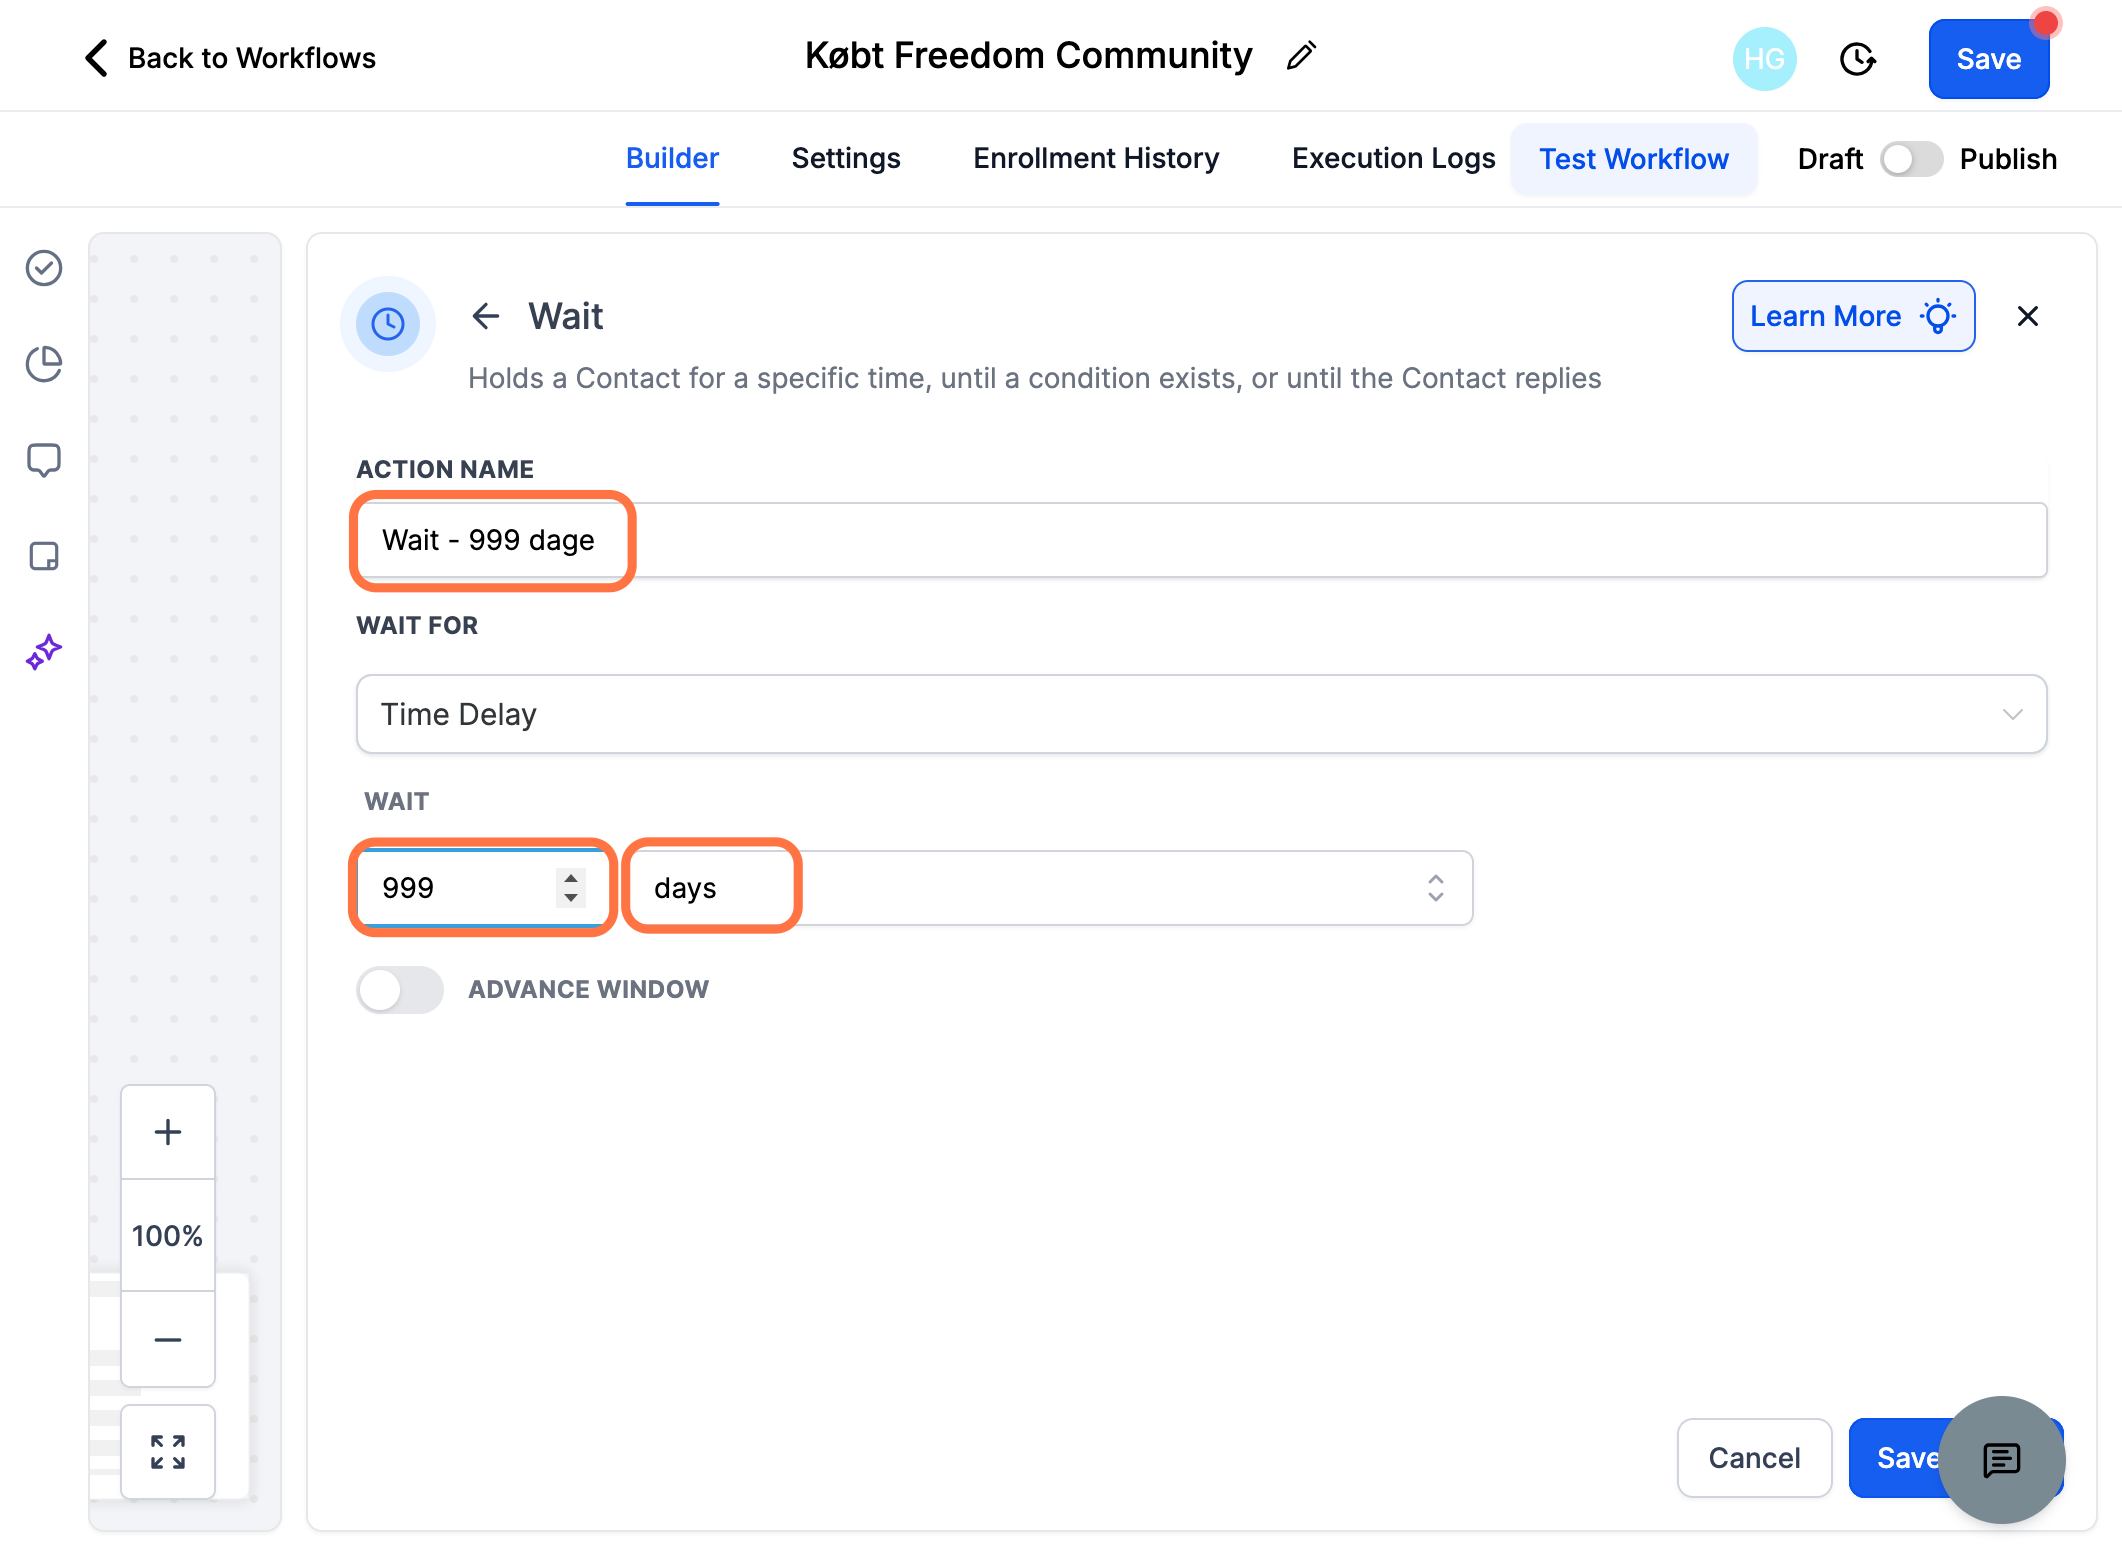Click the checkmark circle sidebar icon
Viewport: 2122px width, 1556px height.
click(x=44, y=268)
